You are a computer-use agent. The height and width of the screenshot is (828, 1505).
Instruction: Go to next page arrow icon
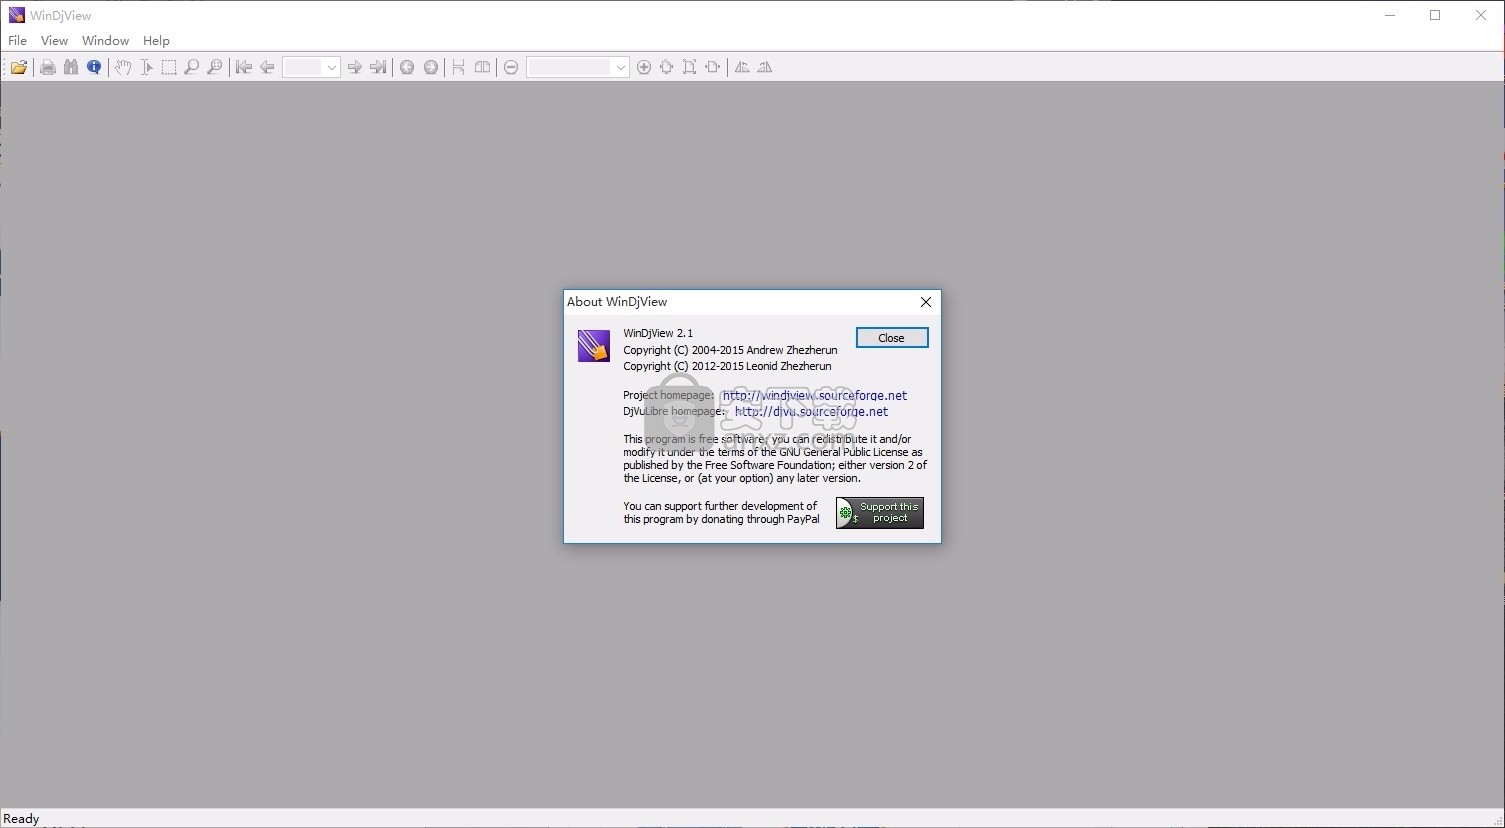pyautogui.click(x=354, y=67)
